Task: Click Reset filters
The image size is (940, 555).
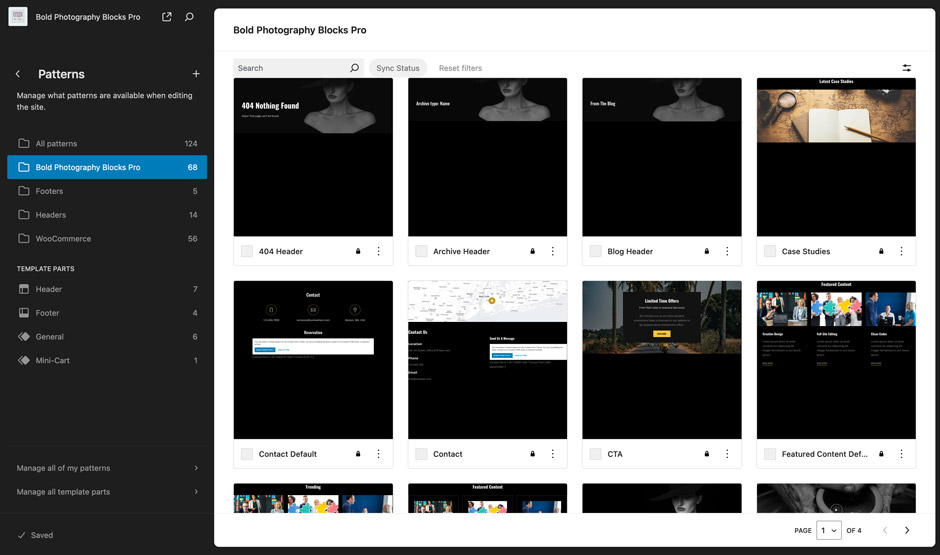Action: click(x=460, y=68)
